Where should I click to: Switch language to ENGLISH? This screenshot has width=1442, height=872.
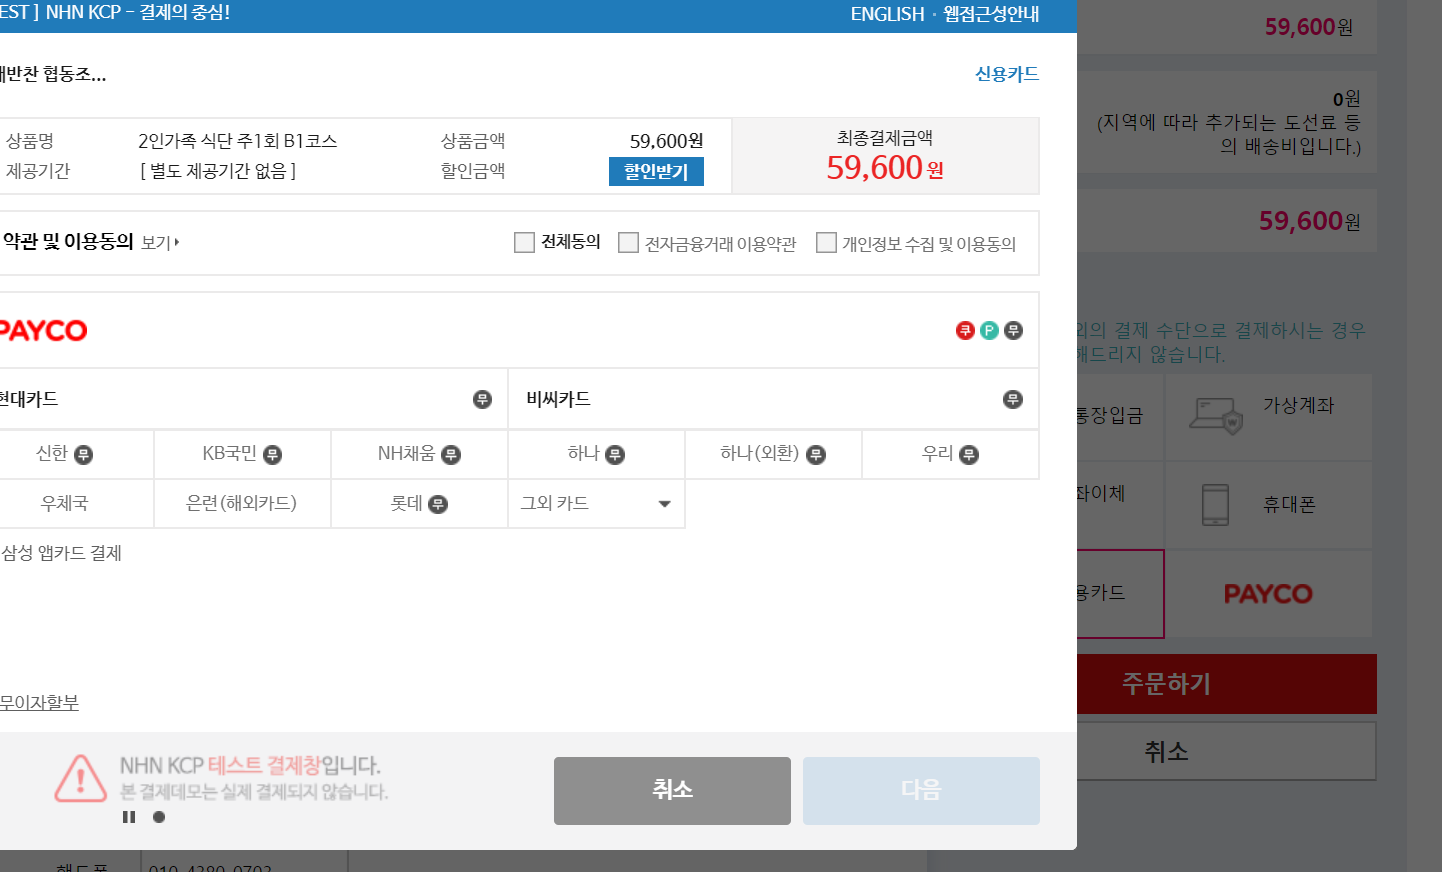(x=887, y=14)
